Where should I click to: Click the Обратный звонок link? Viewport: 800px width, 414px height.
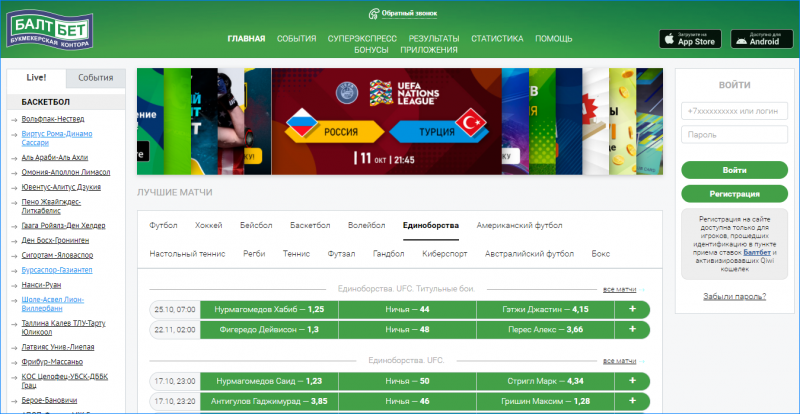pyautogui.click(x=409, y=14)
